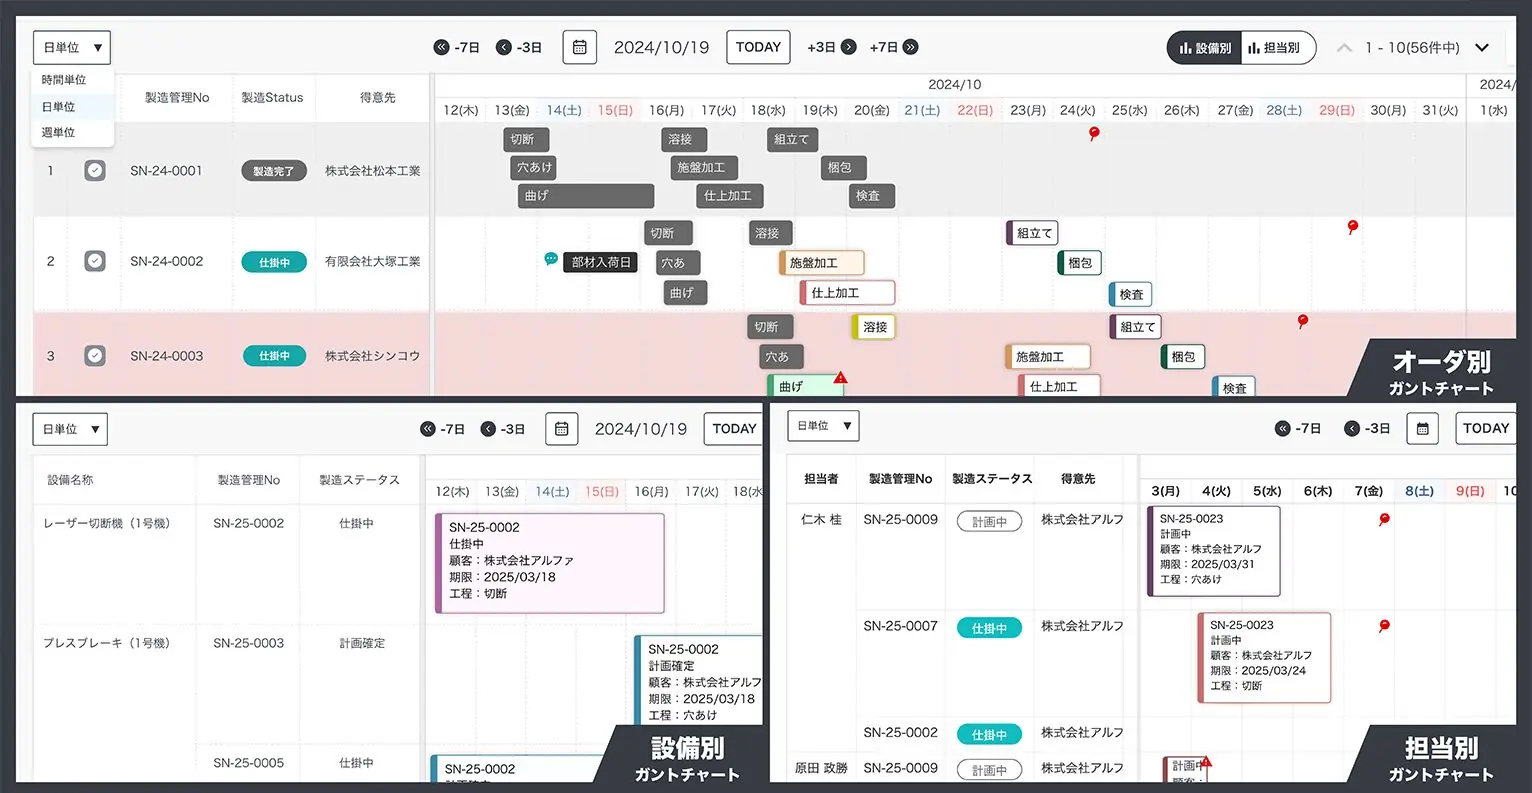Expand the down chevron next to pagination count
The height and width of the screenshot is (793, 1532).
click(x=1482, y=48)
